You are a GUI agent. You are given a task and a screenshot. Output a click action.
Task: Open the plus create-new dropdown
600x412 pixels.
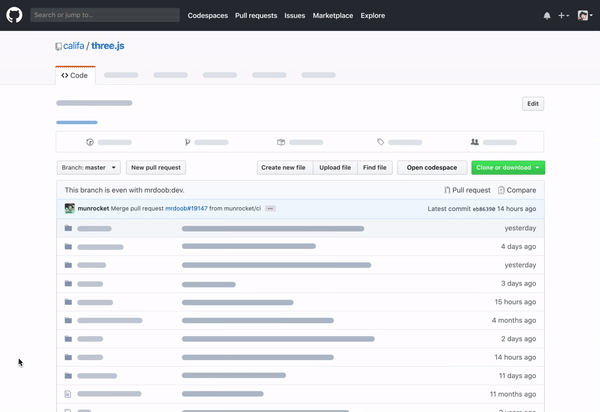pos(564,16)
